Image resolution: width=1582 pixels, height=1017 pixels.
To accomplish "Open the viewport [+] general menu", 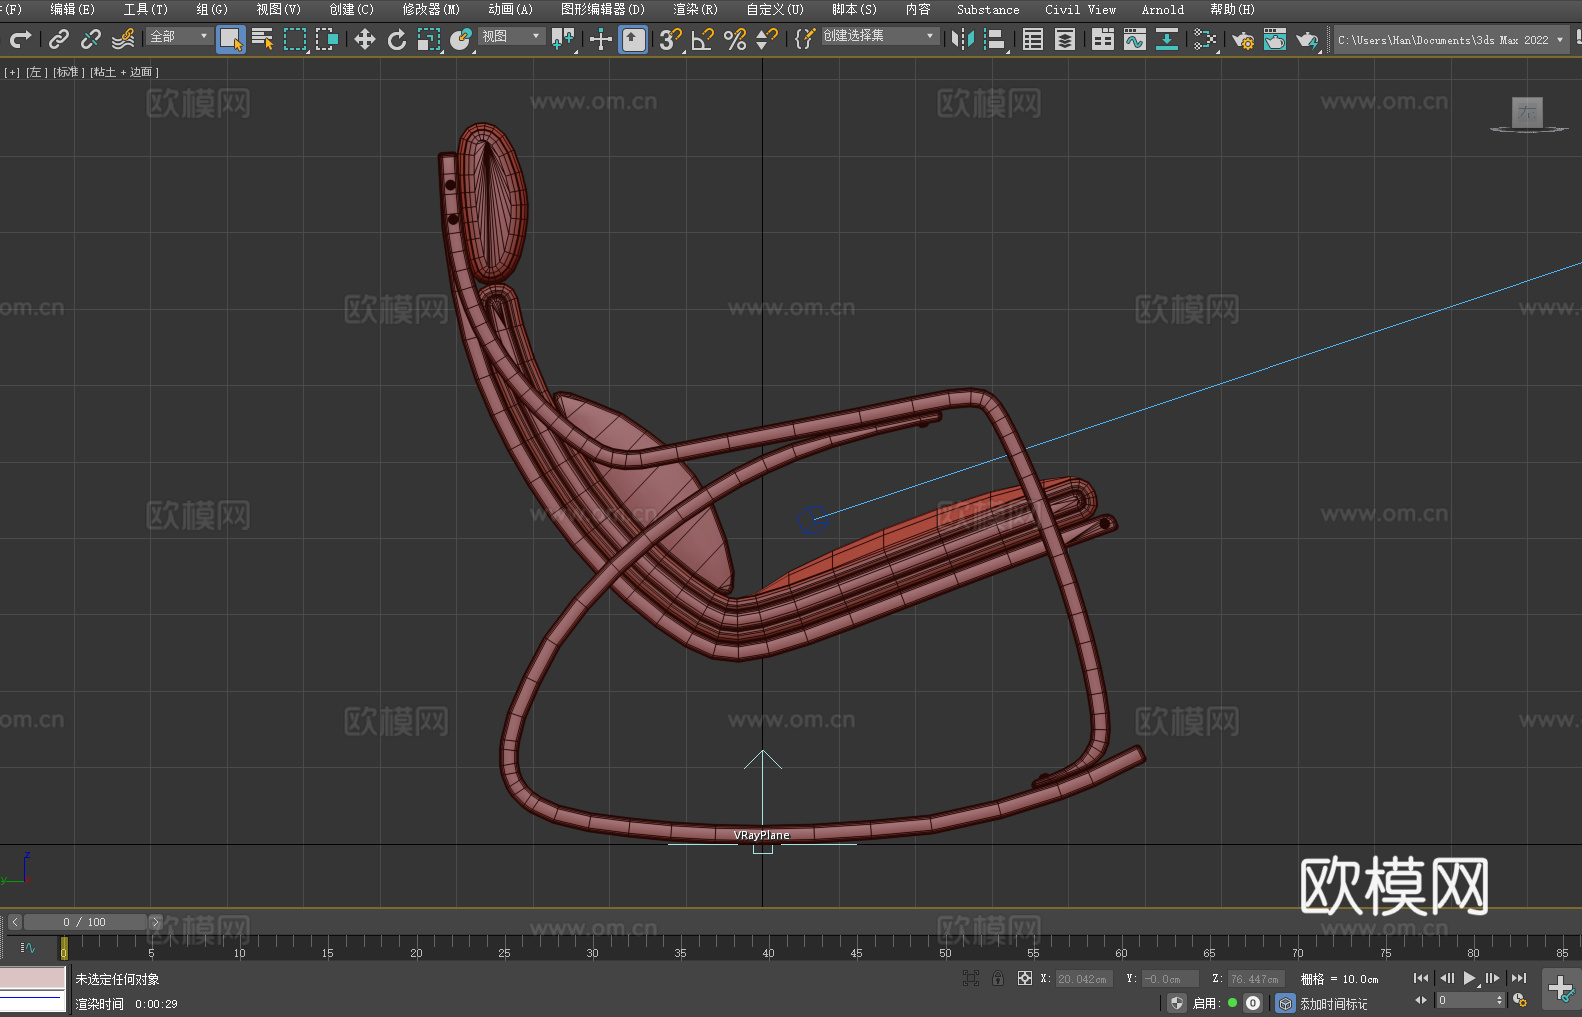I will (12, 72).
